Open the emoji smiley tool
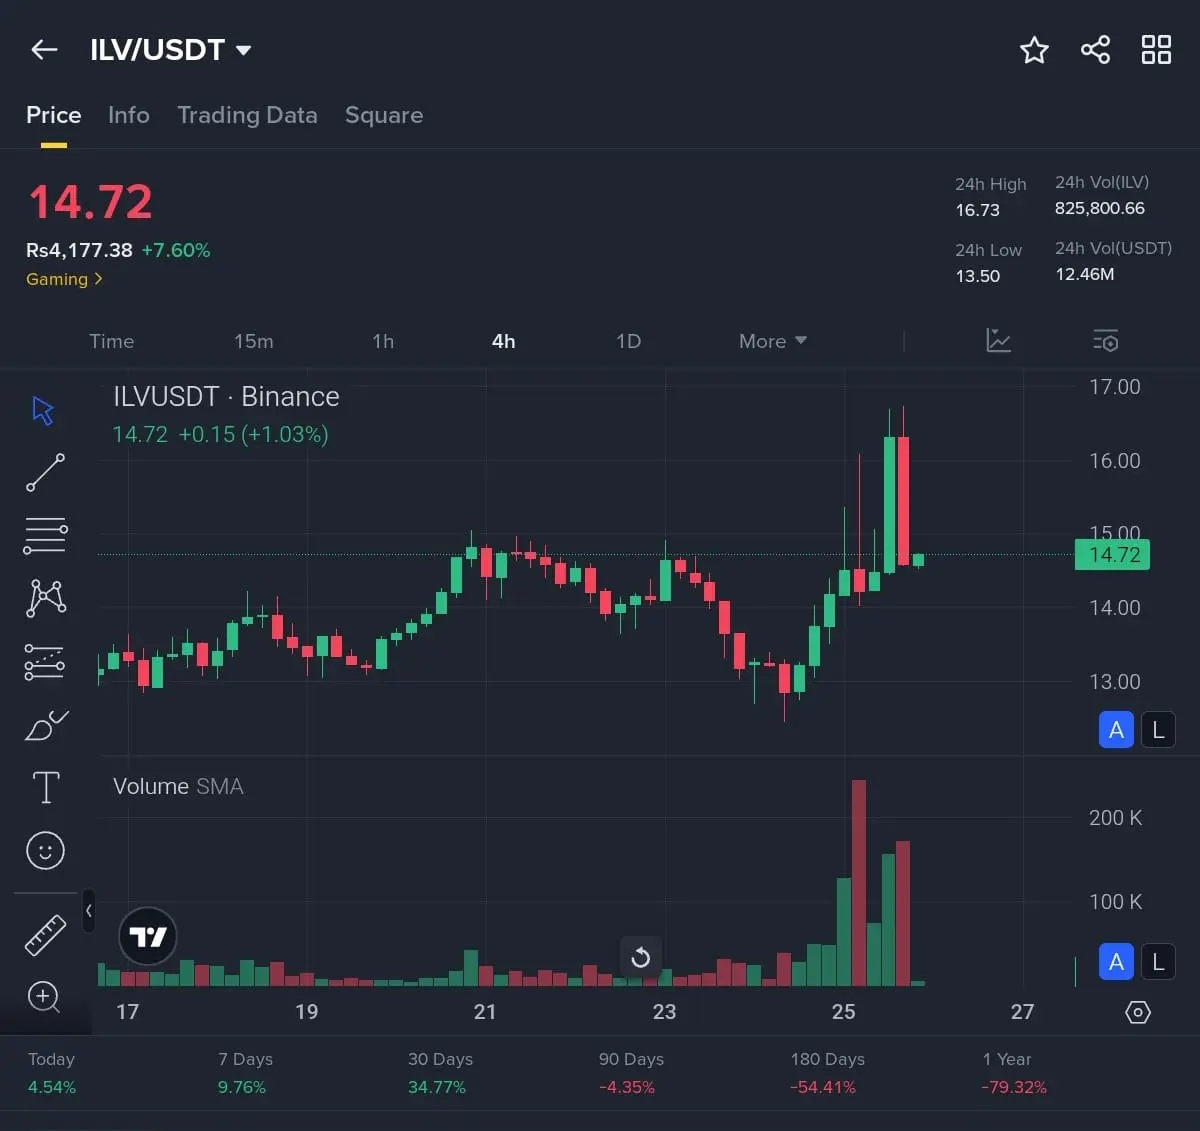Image resolution: width=1200 pixels, height=1131 pixels. coord(45,851)
